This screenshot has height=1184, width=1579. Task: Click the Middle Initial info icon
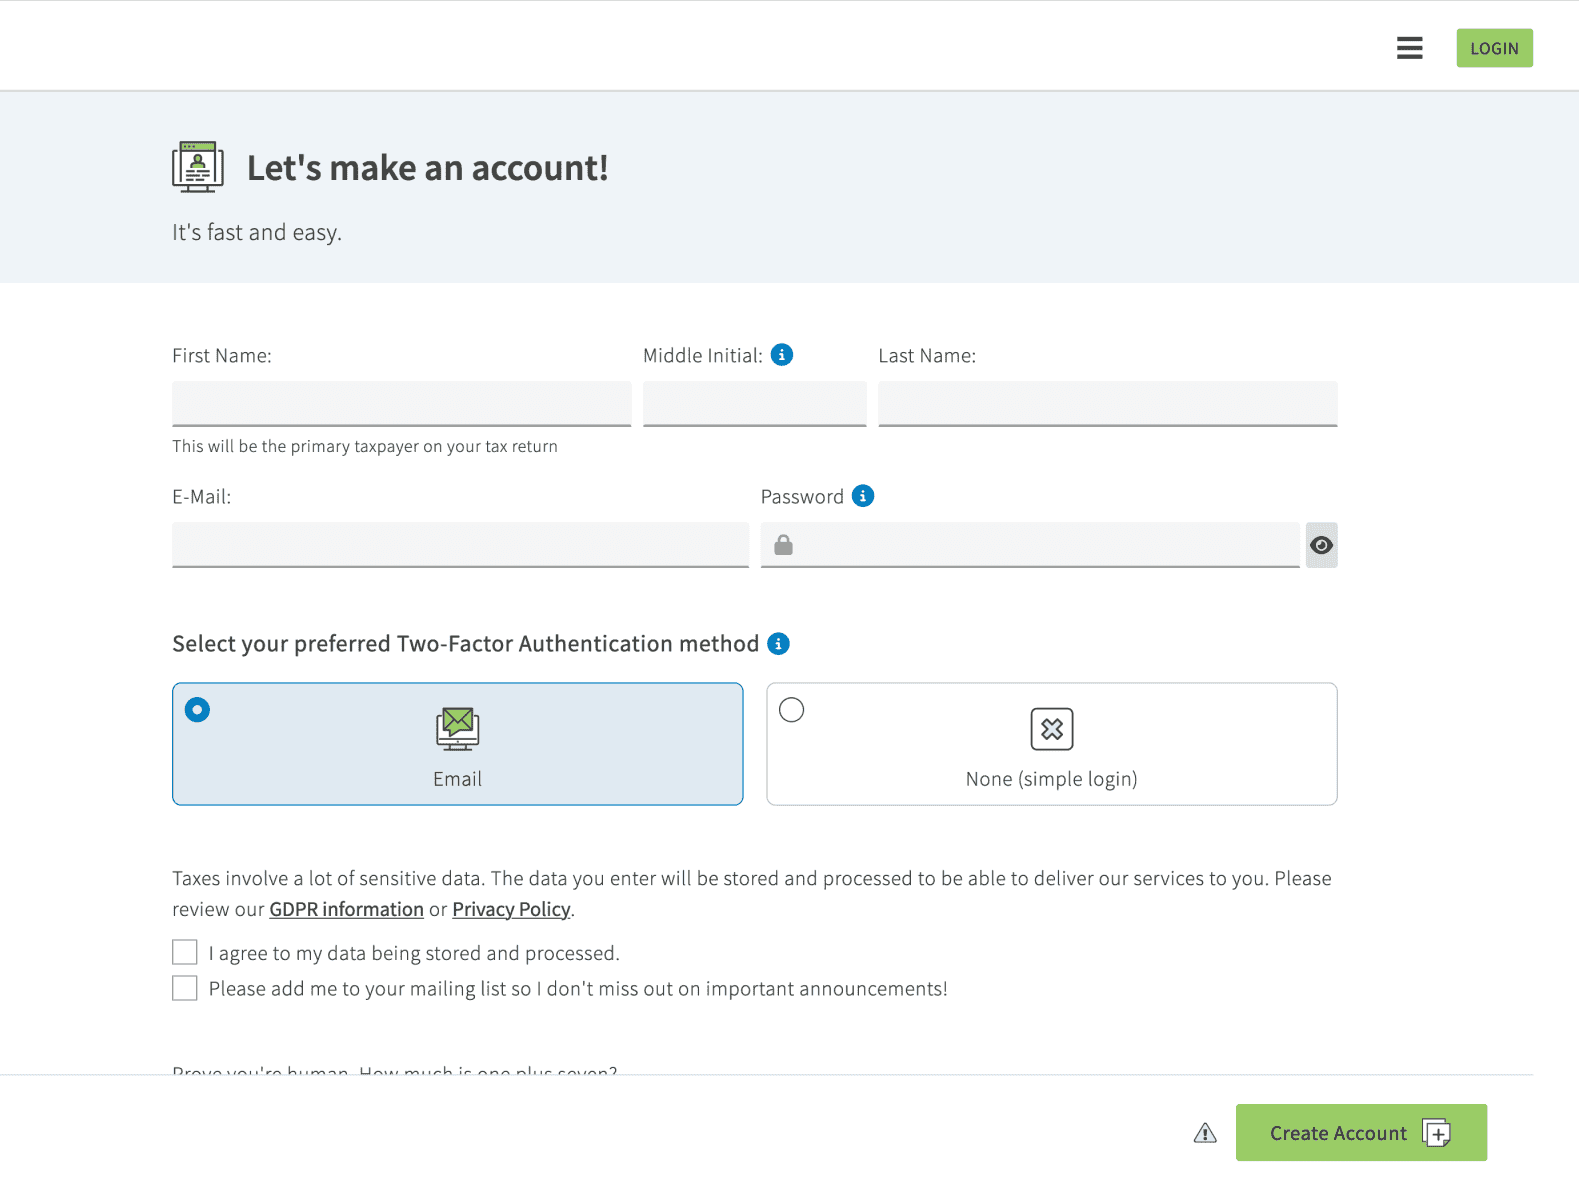pos(782,355)
